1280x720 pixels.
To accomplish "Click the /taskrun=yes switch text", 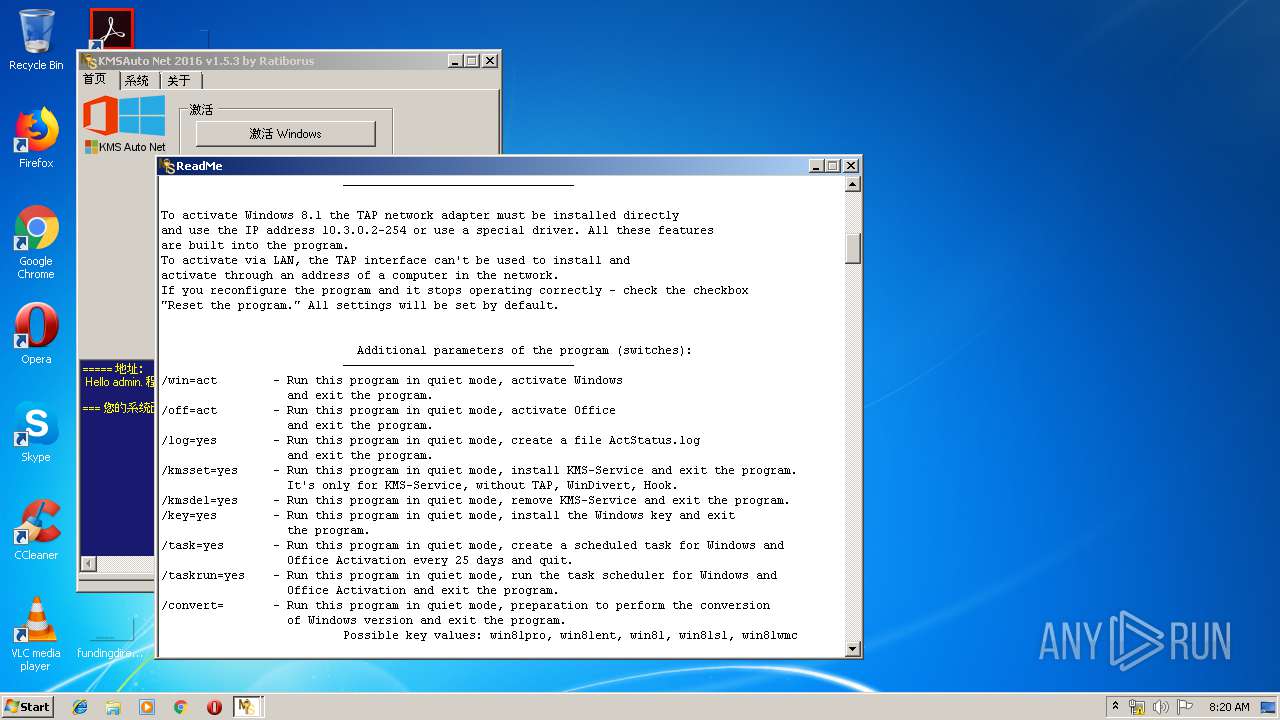I will coord(203,575).
